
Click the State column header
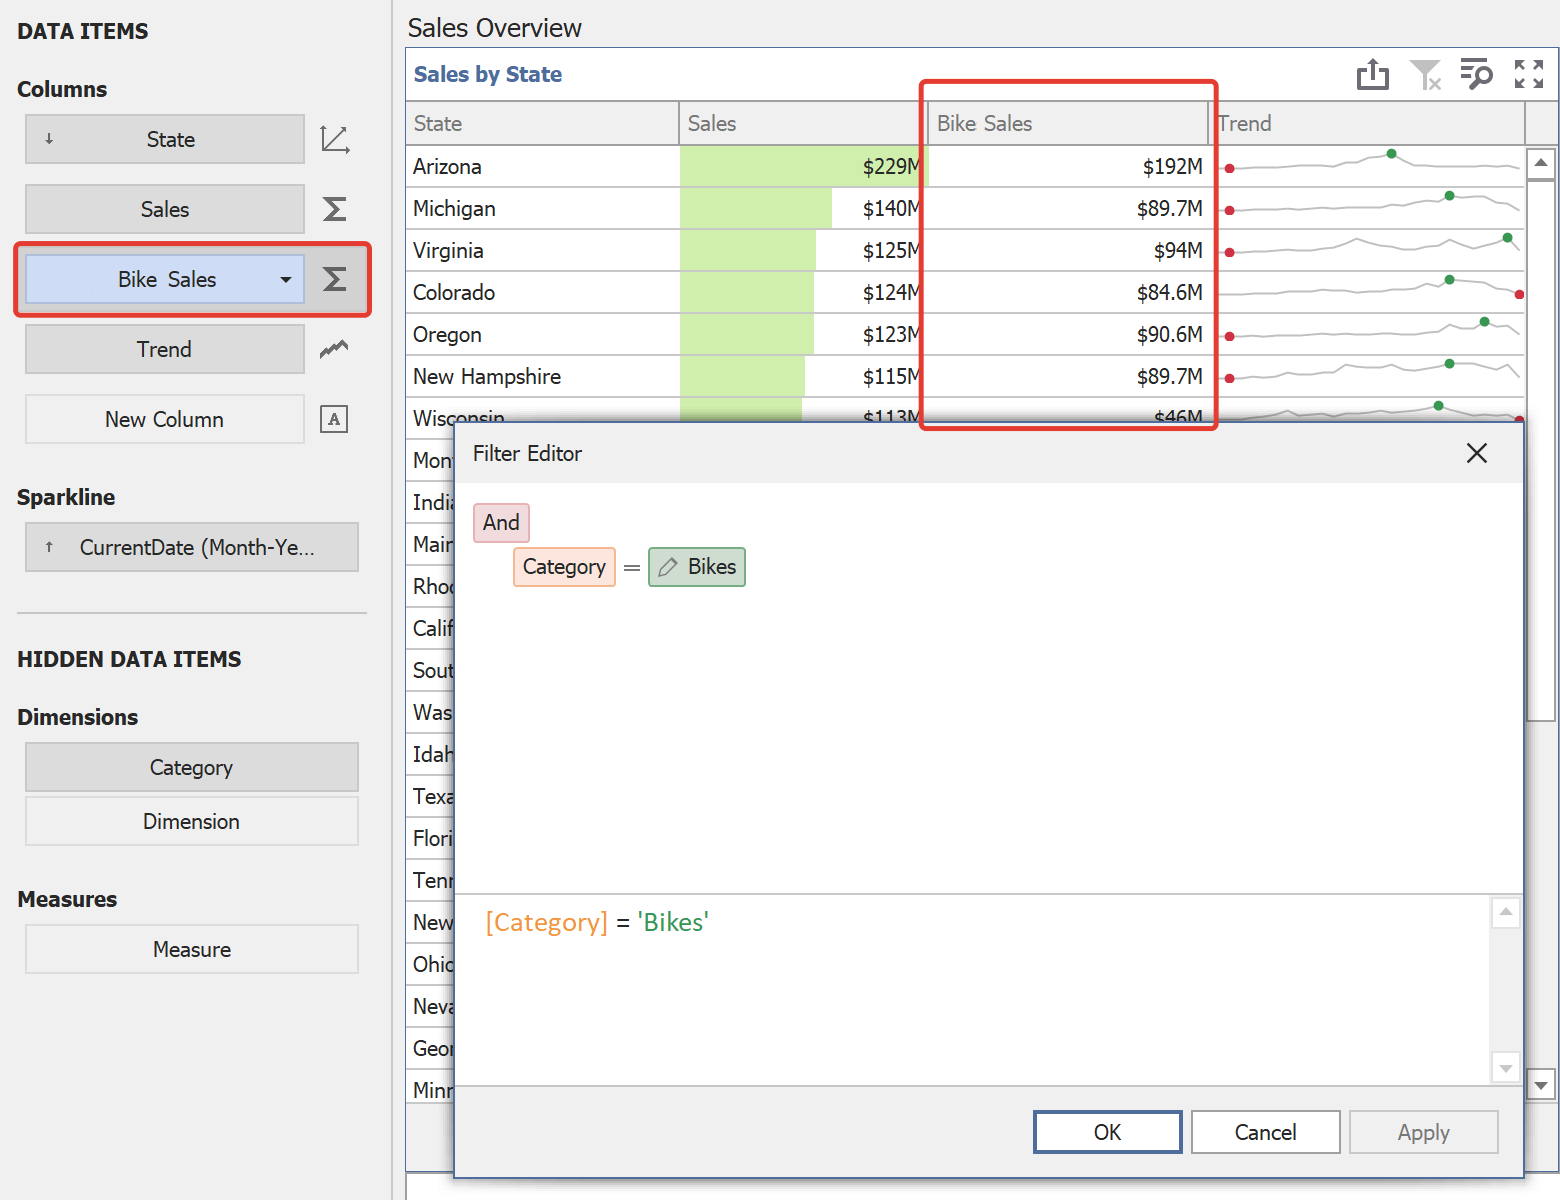[542, 123]
